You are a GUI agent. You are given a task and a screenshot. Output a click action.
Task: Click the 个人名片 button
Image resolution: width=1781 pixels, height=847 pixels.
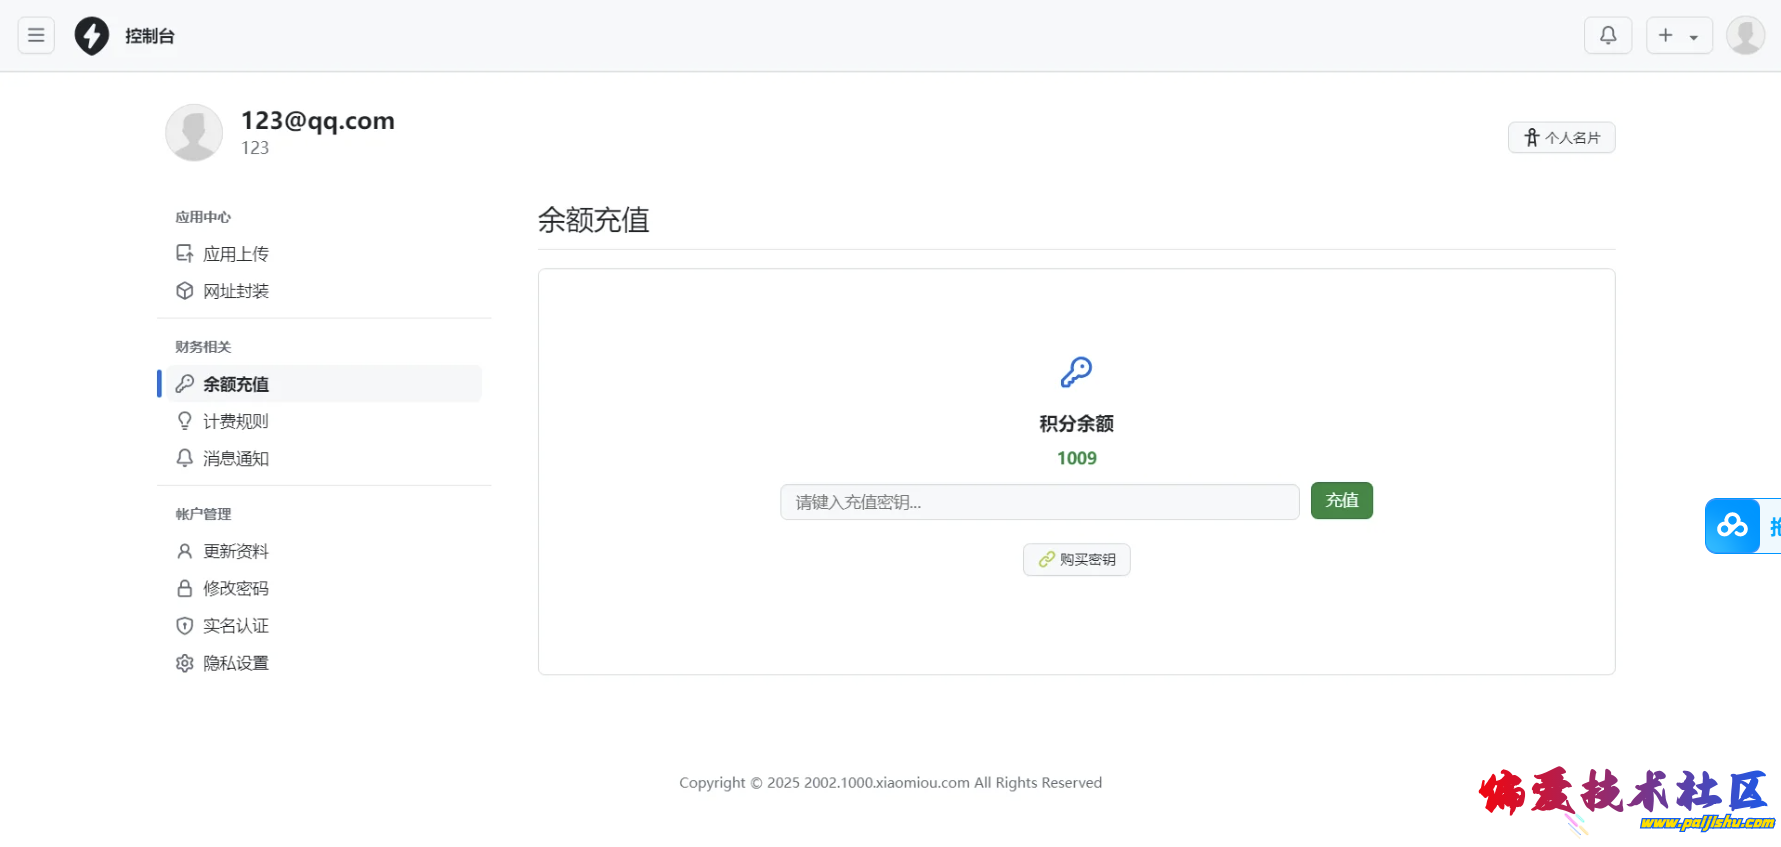(x=1561, y=138)
